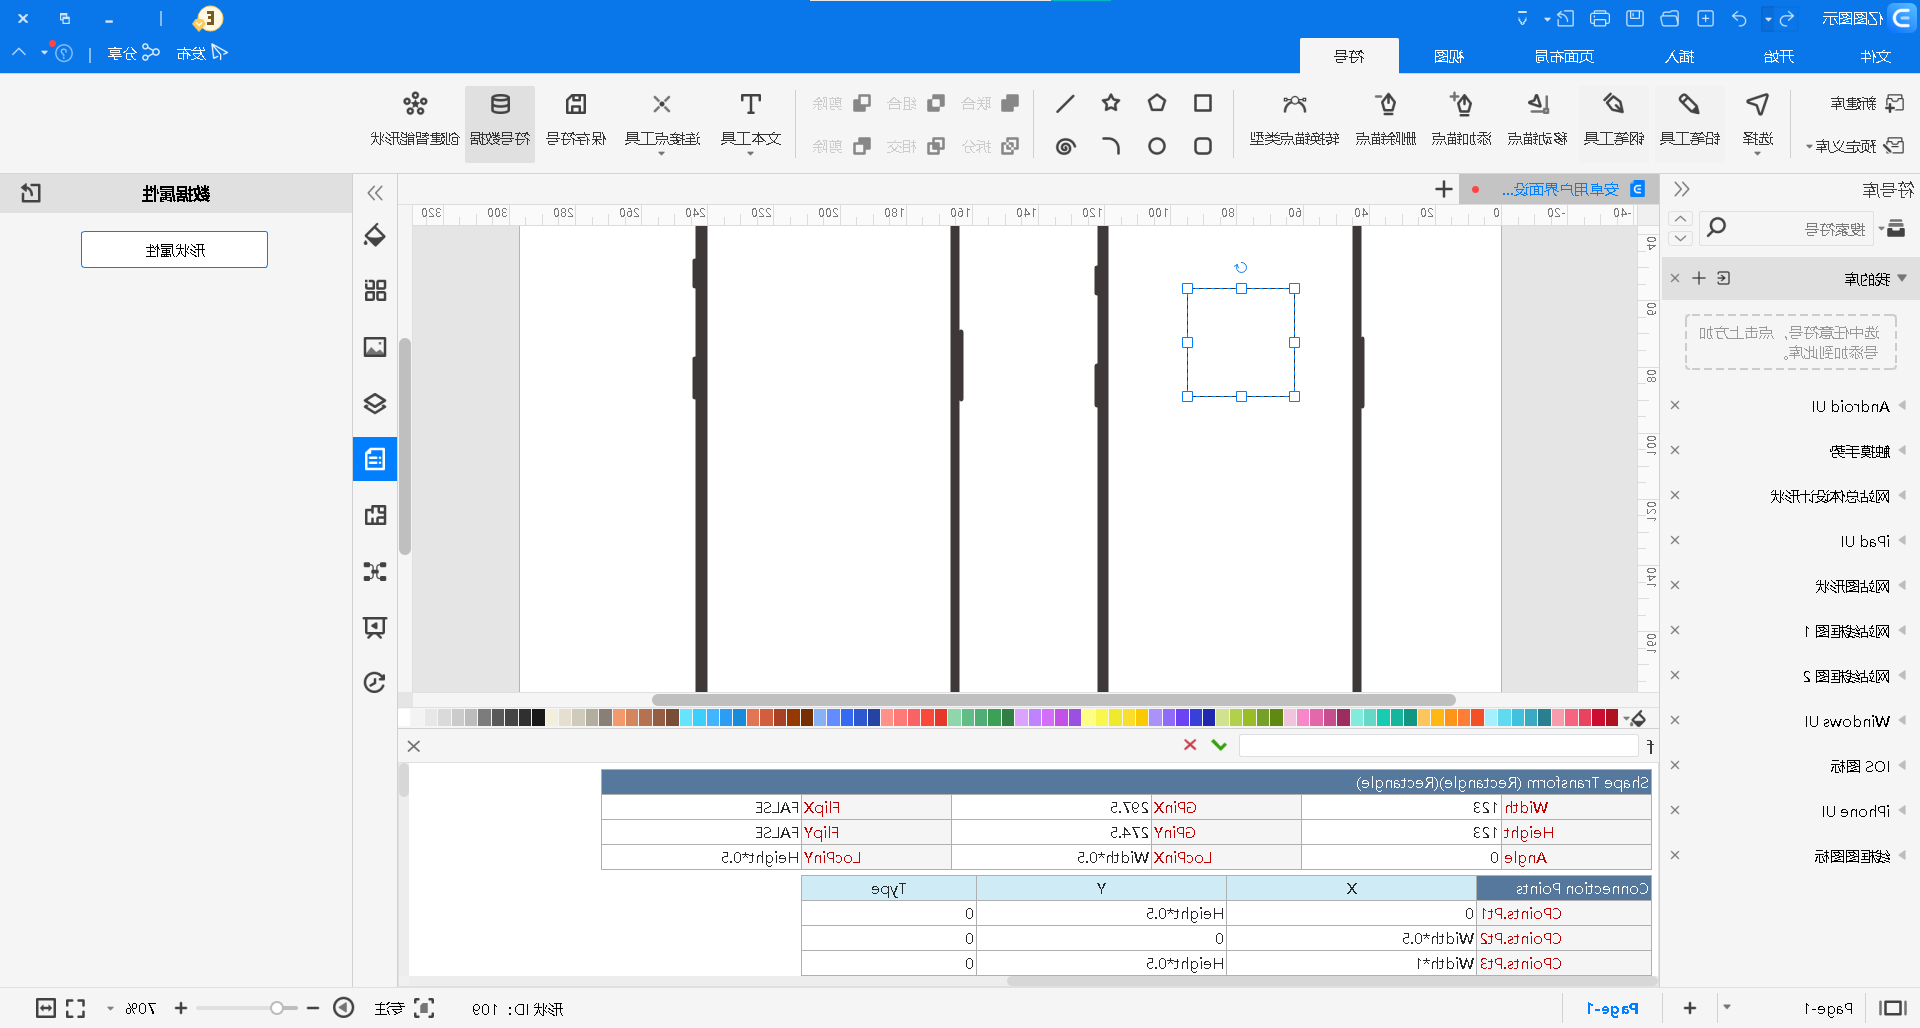
Task: Toggle the data properties sidebar icon
Action: 375,459
